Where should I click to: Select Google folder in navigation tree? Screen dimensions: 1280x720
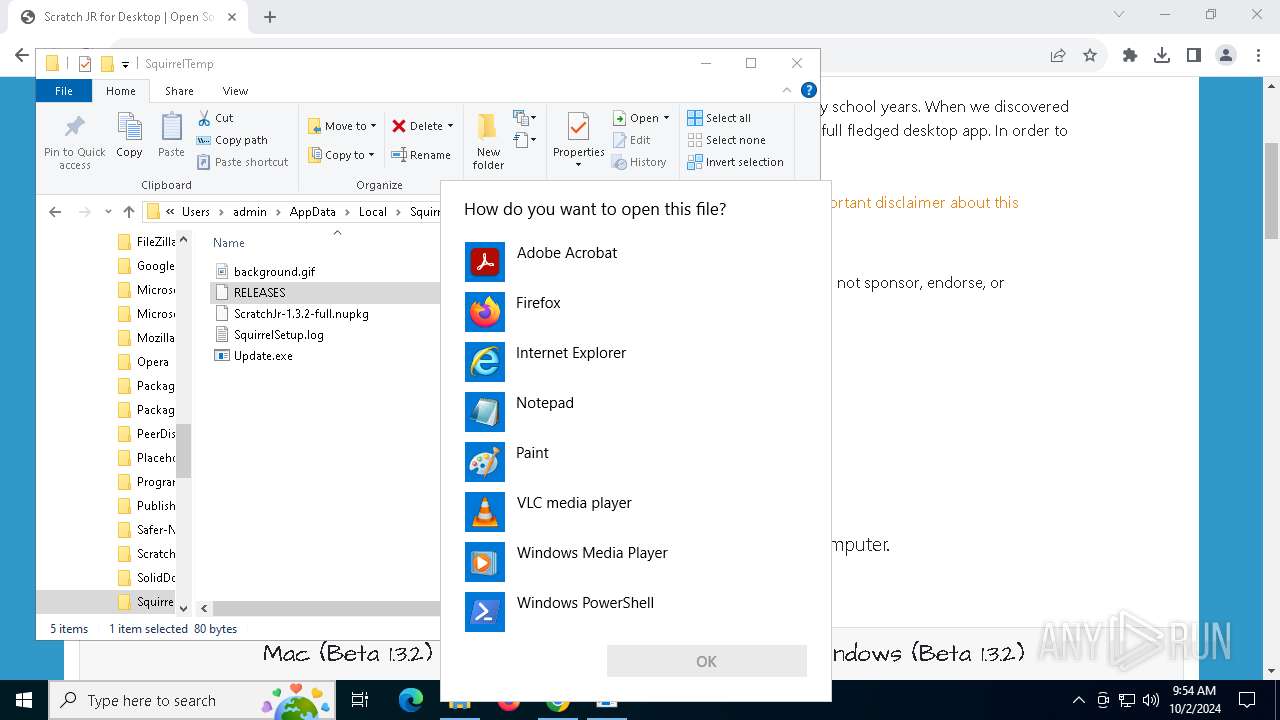[146, 265]
